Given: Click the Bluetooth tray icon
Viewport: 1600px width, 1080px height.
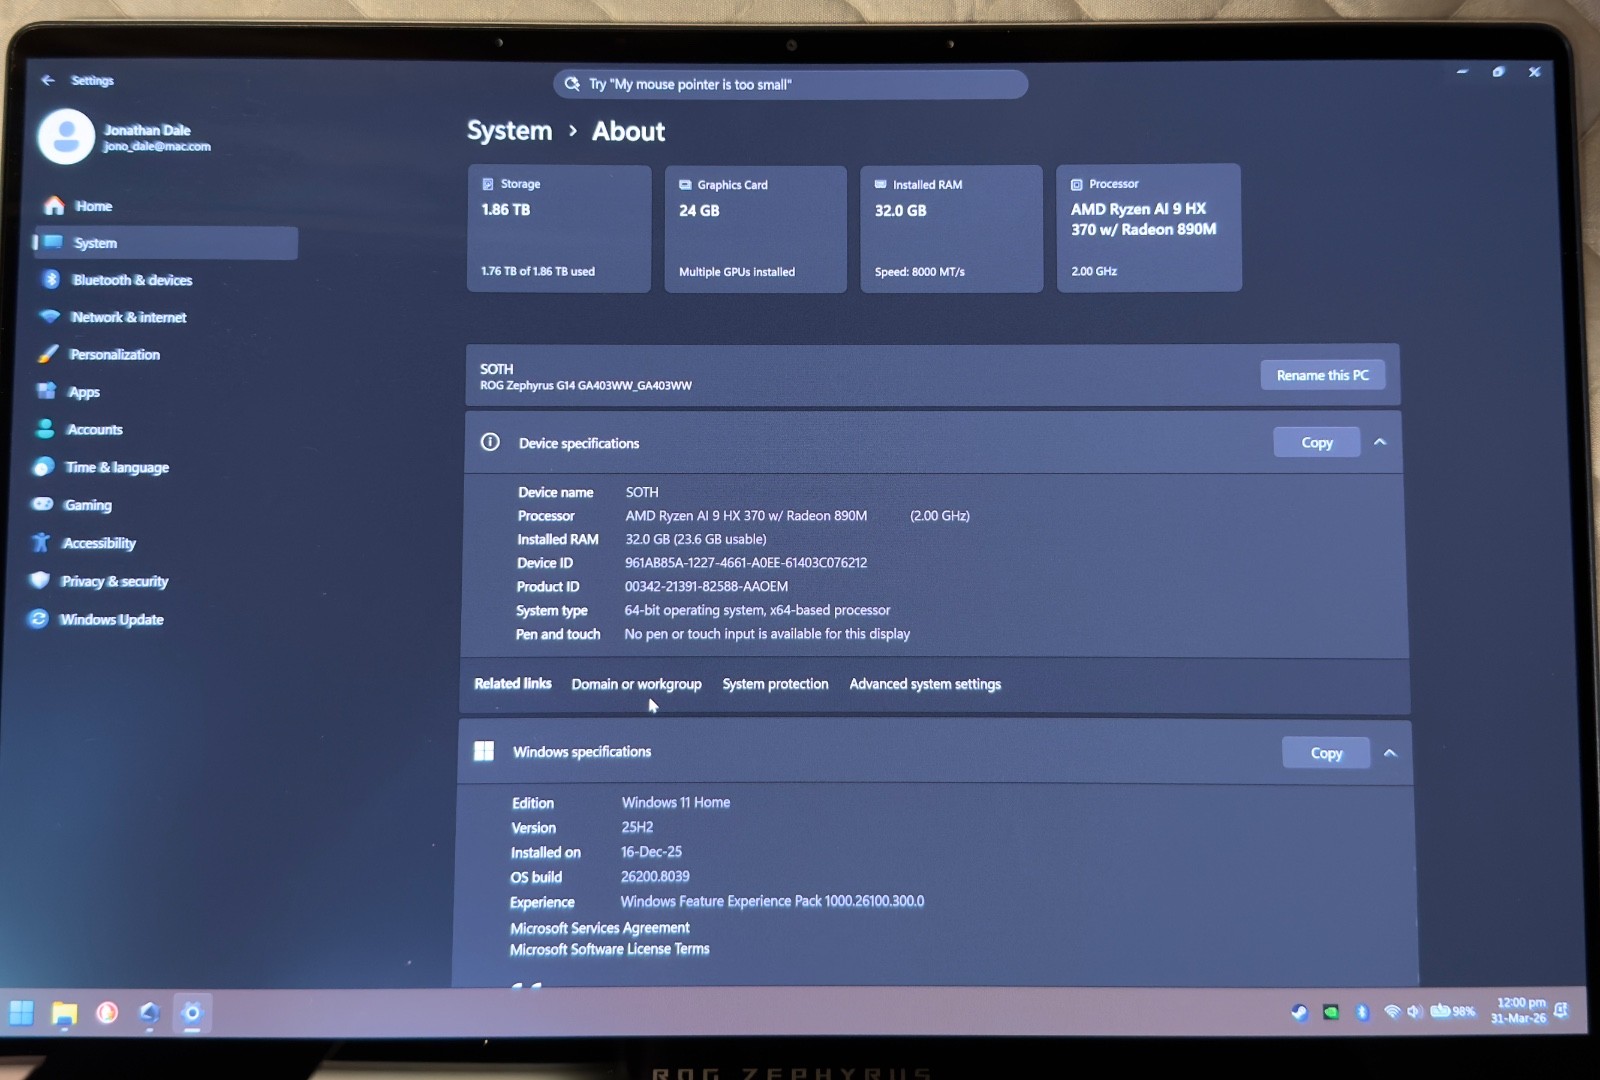Looking at the screenshot, I should tap(1362, 1012).
